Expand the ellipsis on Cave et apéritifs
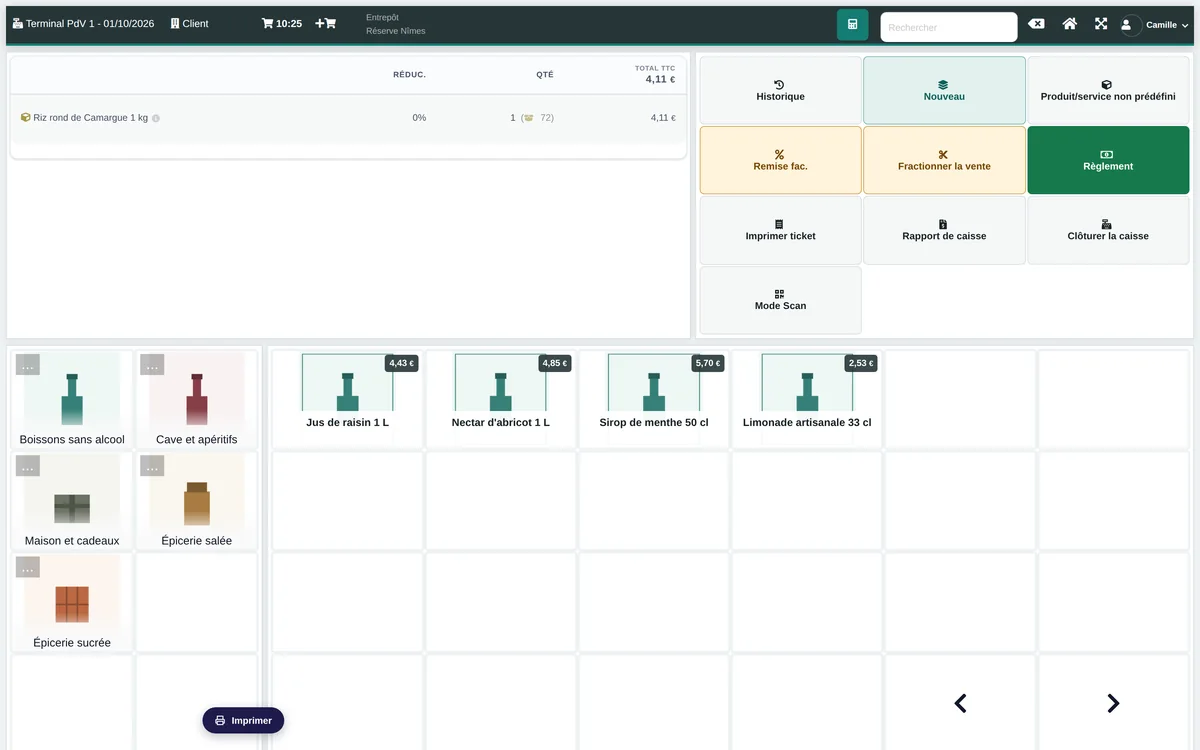 152,365
